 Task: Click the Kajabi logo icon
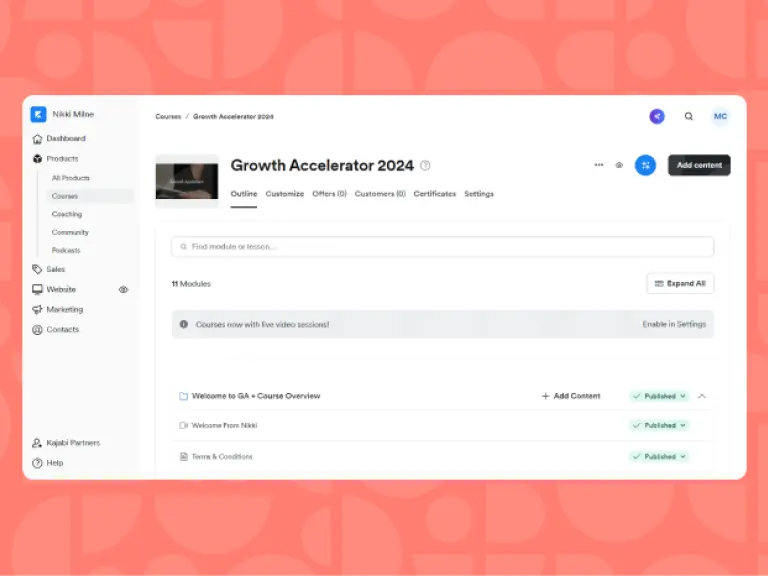38,114
